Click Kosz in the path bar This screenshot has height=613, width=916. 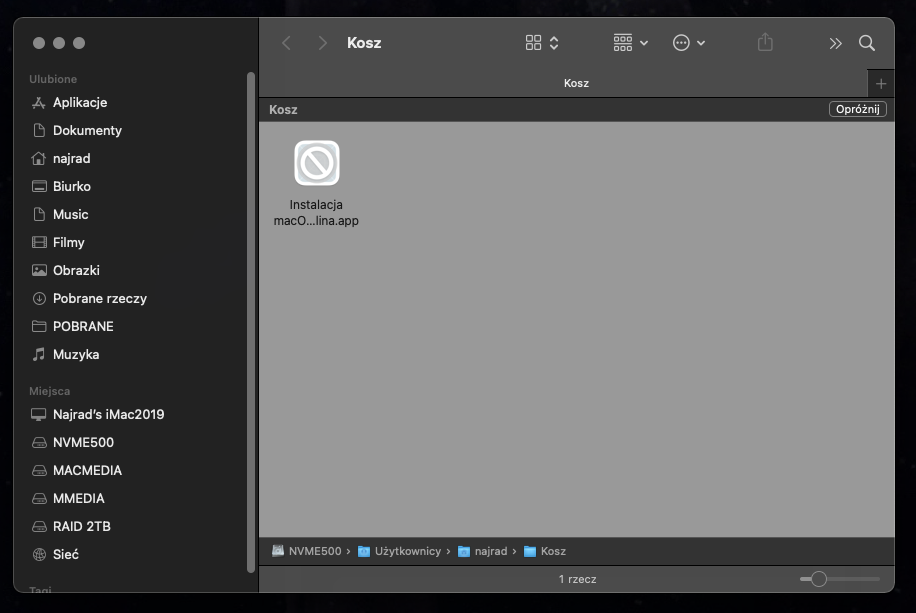pyautogui.click(x=545, y=551)
